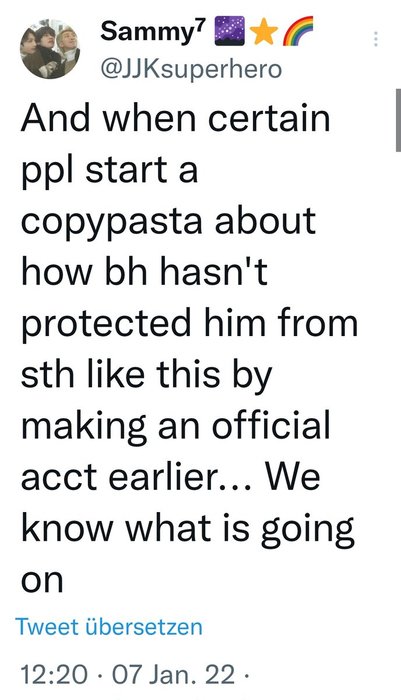This screenshot has height=700, width=401.
Task: Open the tweet's three-dot more options menu
Action: coord(376,40)
